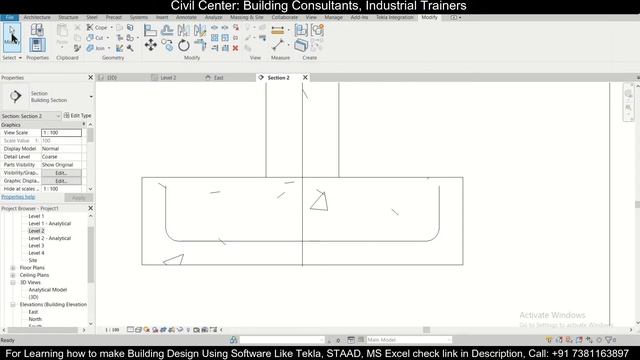Screen dimensions: 640x360
Task: Select the Site view in Project Browser
Action: click(33, 260)
